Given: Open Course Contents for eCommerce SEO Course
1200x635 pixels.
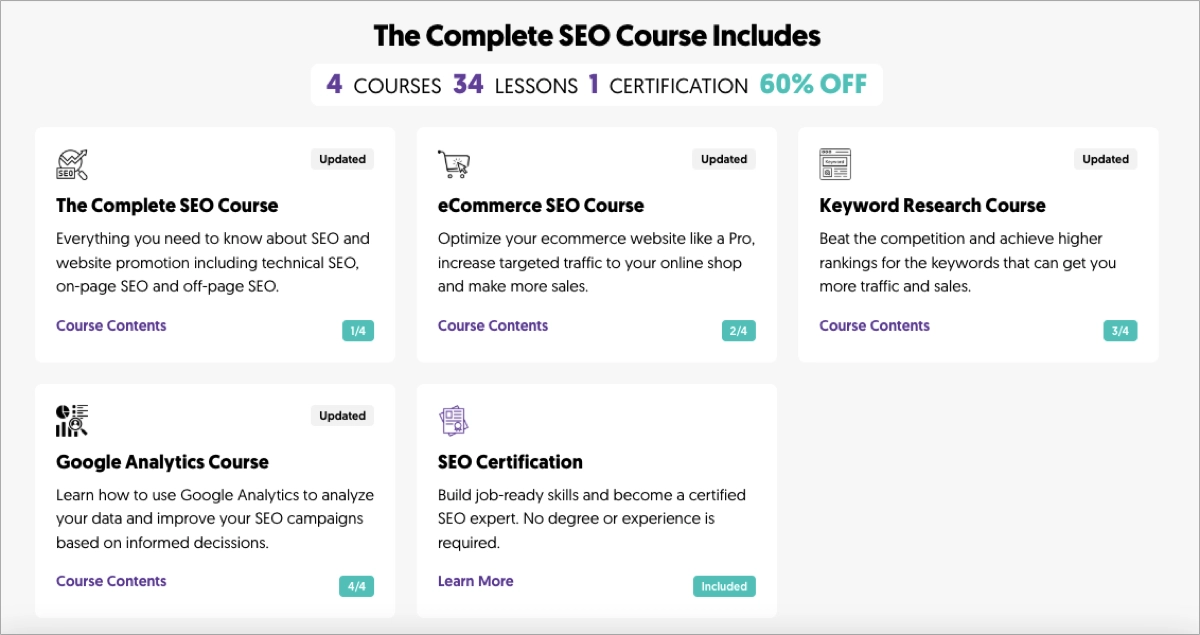Looking at the screenshot, I should click(x=492, y=325).
